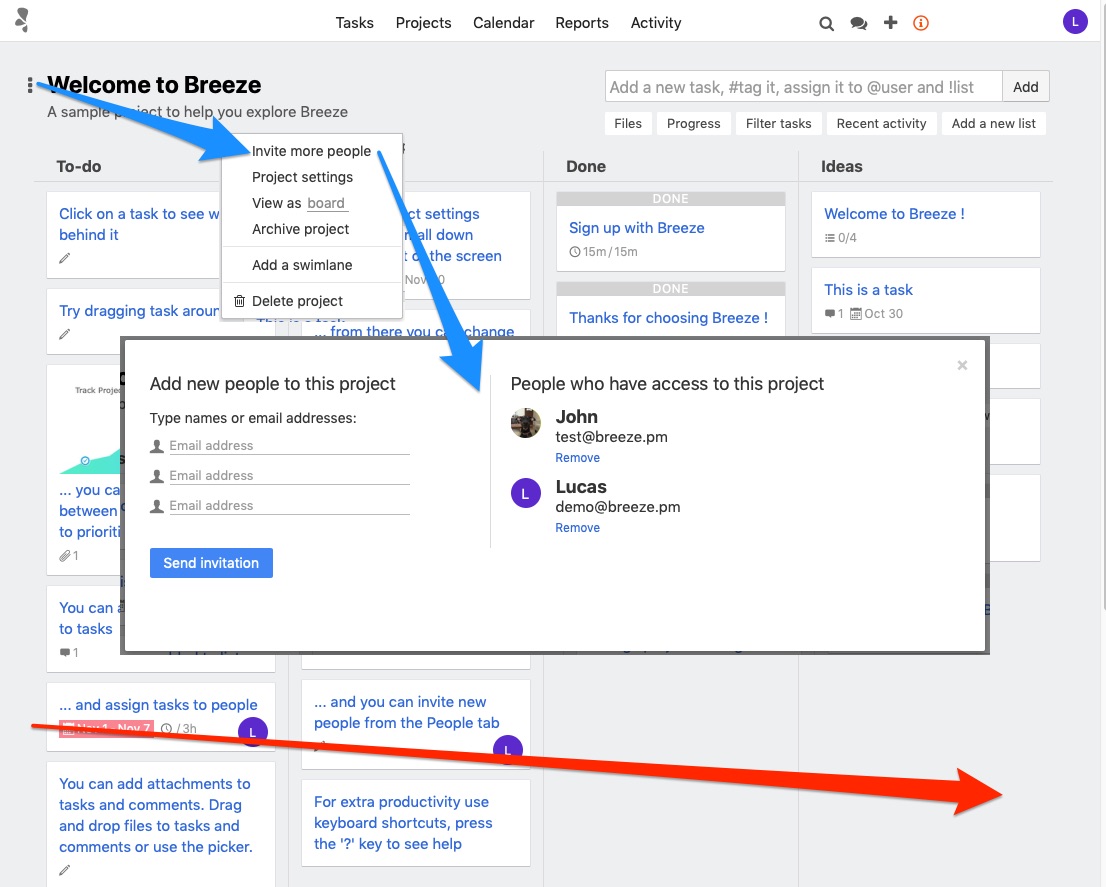Select Project settings menu entry

tap(303, 177)
